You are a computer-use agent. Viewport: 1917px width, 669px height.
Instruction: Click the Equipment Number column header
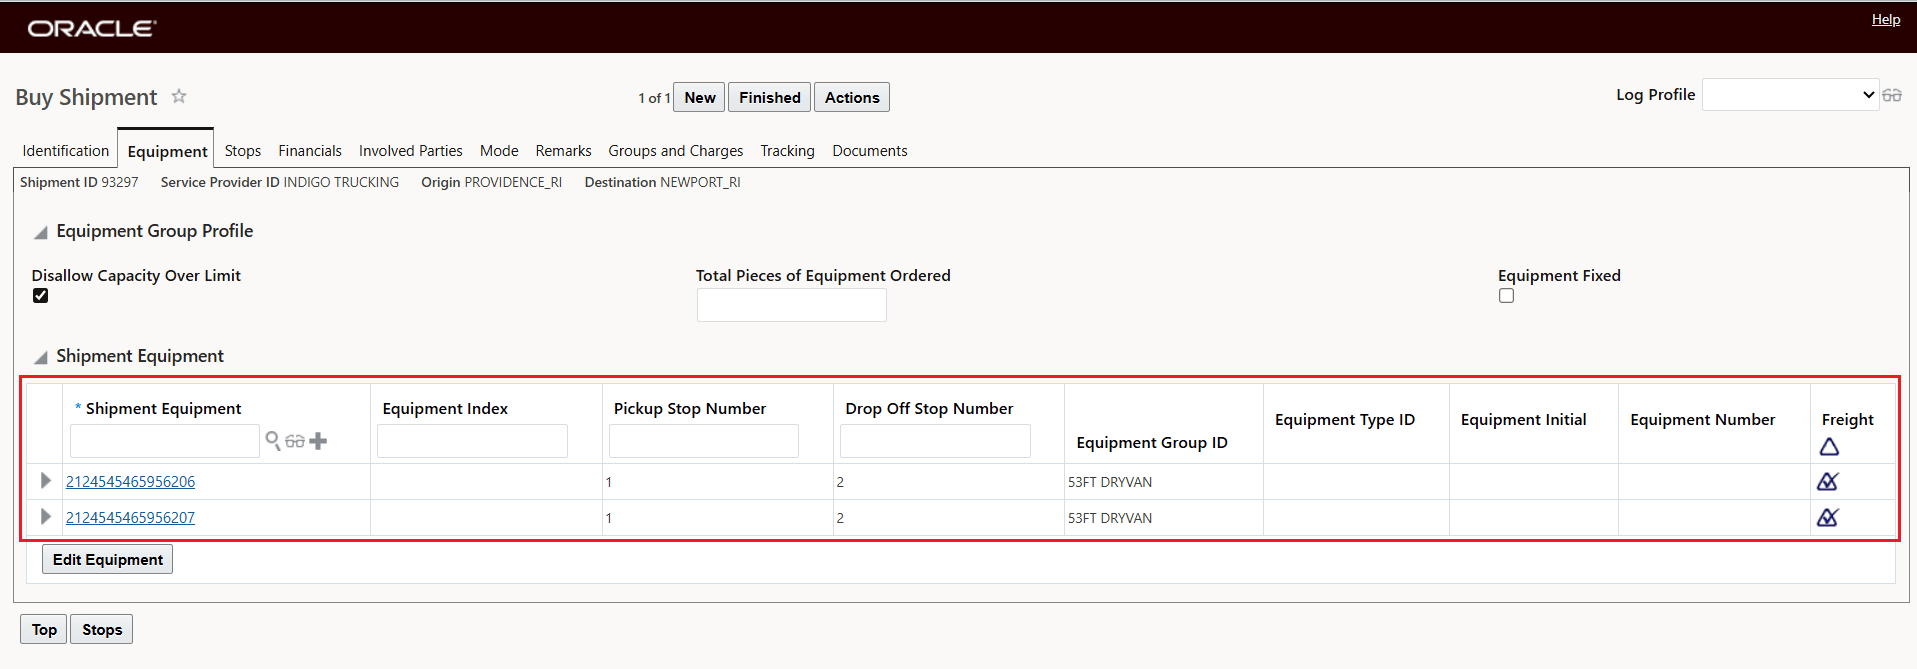[x=1703, y=419]
